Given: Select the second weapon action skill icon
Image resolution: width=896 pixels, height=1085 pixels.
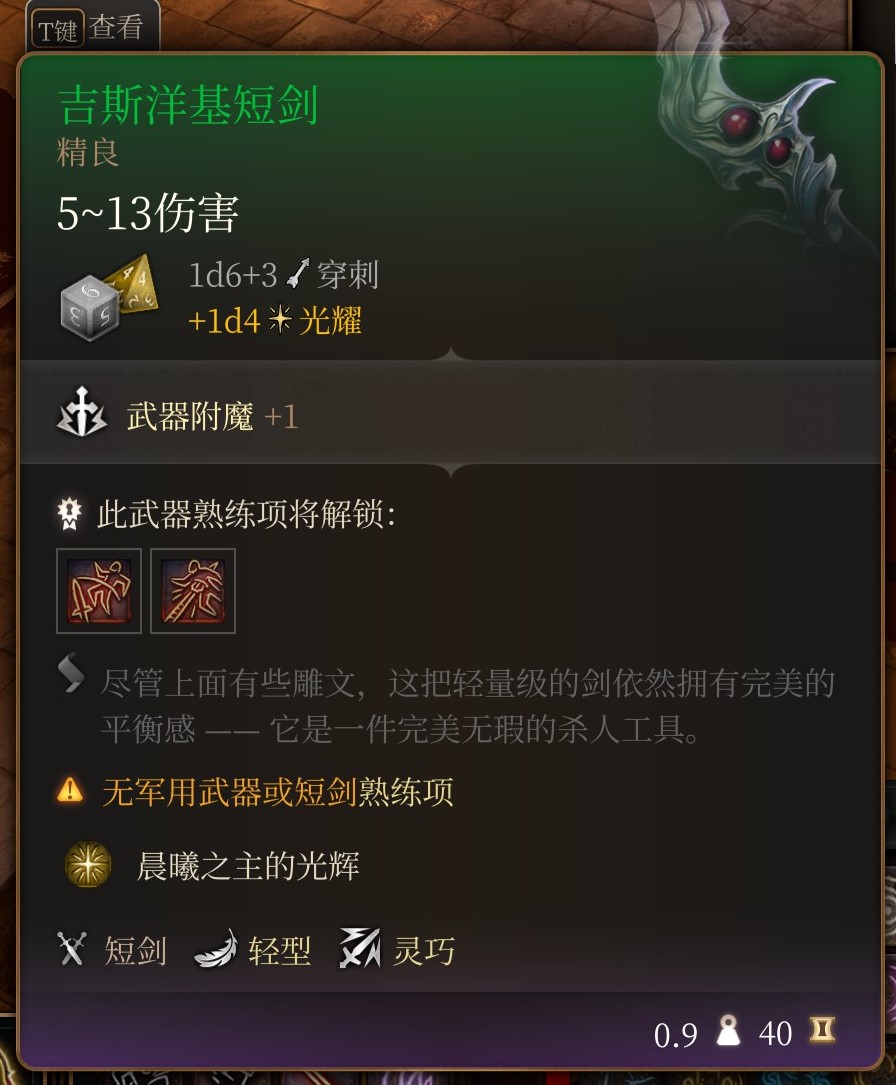Looking at the screenshot, I should pyautogui.click(x=193, y=591).
